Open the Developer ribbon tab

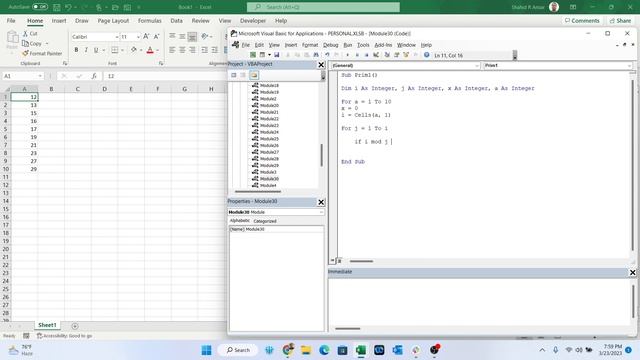click(x=253, y=20)
